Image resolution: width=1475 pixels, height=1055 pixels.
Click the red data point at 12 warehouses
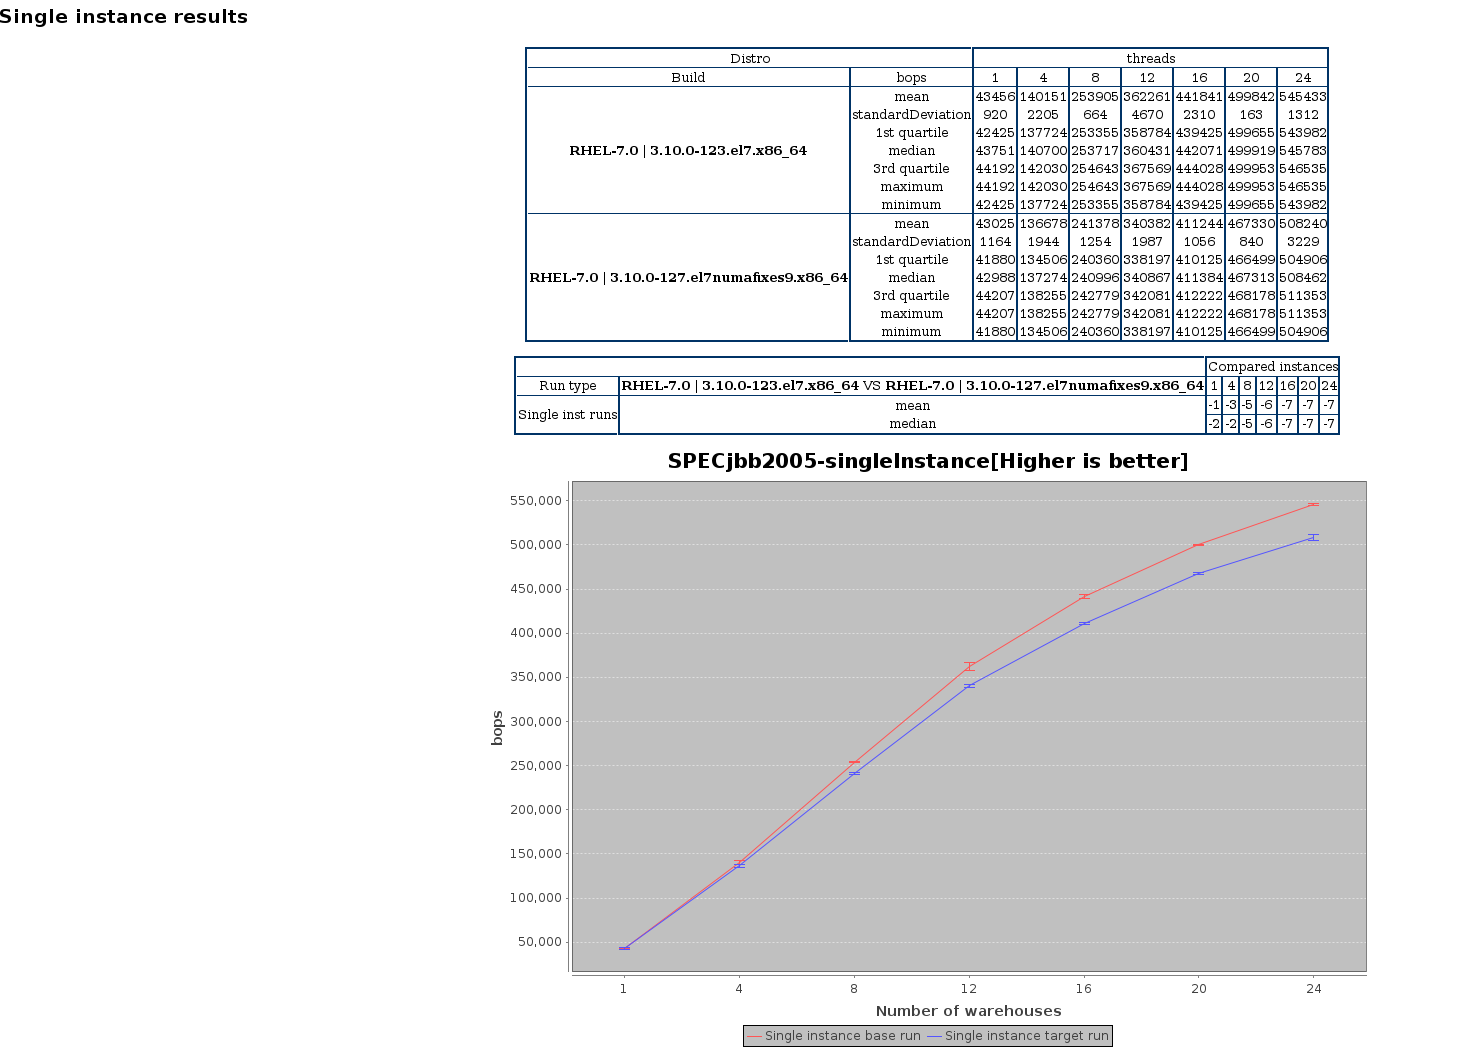[x=968, y=665]
